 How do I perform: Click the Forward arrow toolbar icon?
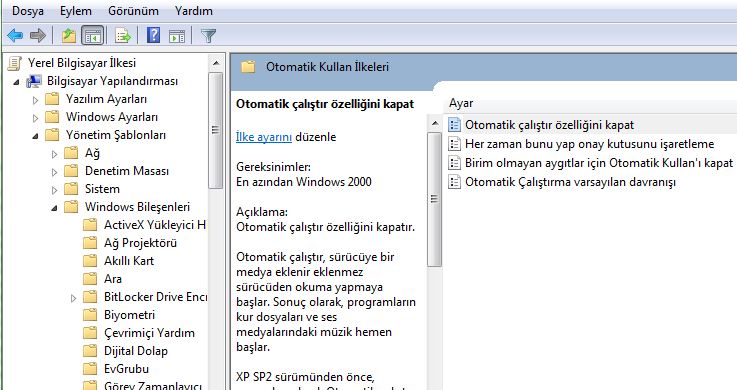[38, 35]
